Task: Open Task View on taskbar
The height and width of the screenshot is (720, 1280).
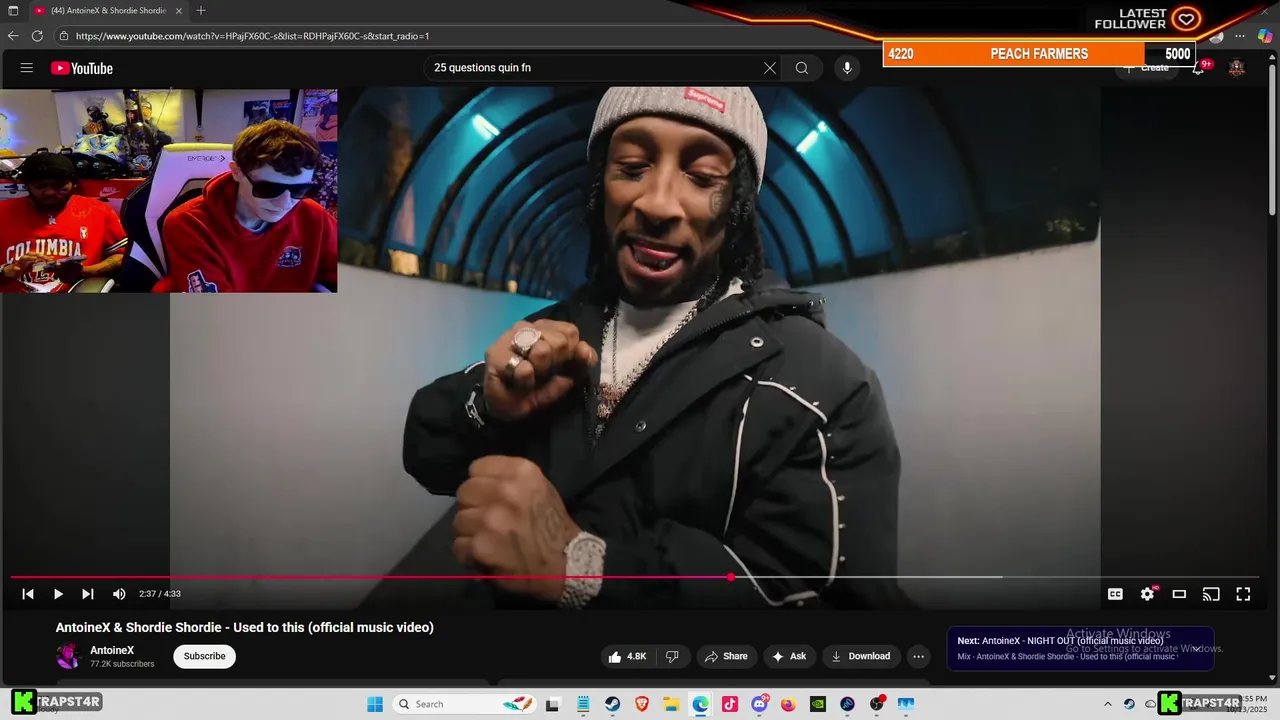Action: click(x=552, y=704)
